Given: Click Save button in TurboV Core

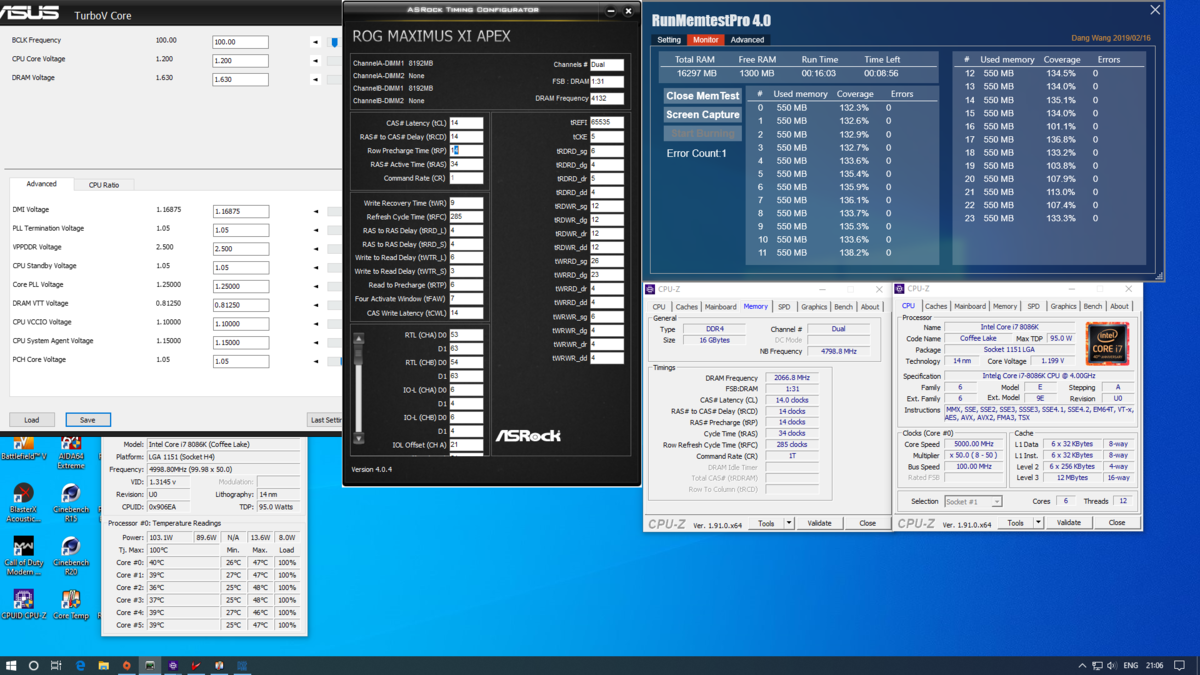Looking at the screenshot, I should pyautogui.click(x=88, y=420).
